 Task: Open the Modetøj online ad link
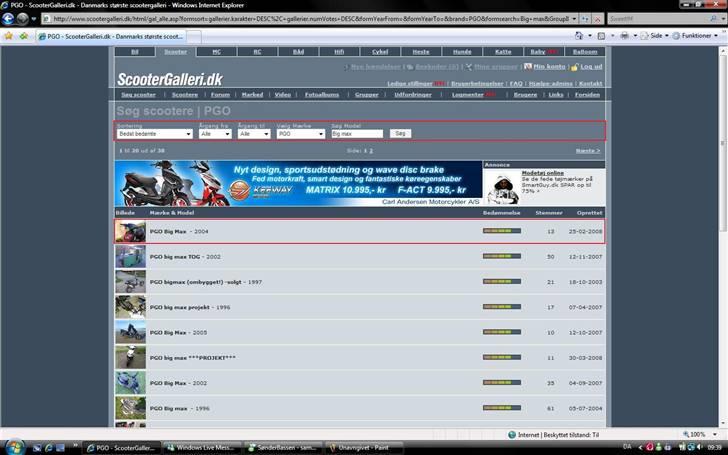[542, 173]
